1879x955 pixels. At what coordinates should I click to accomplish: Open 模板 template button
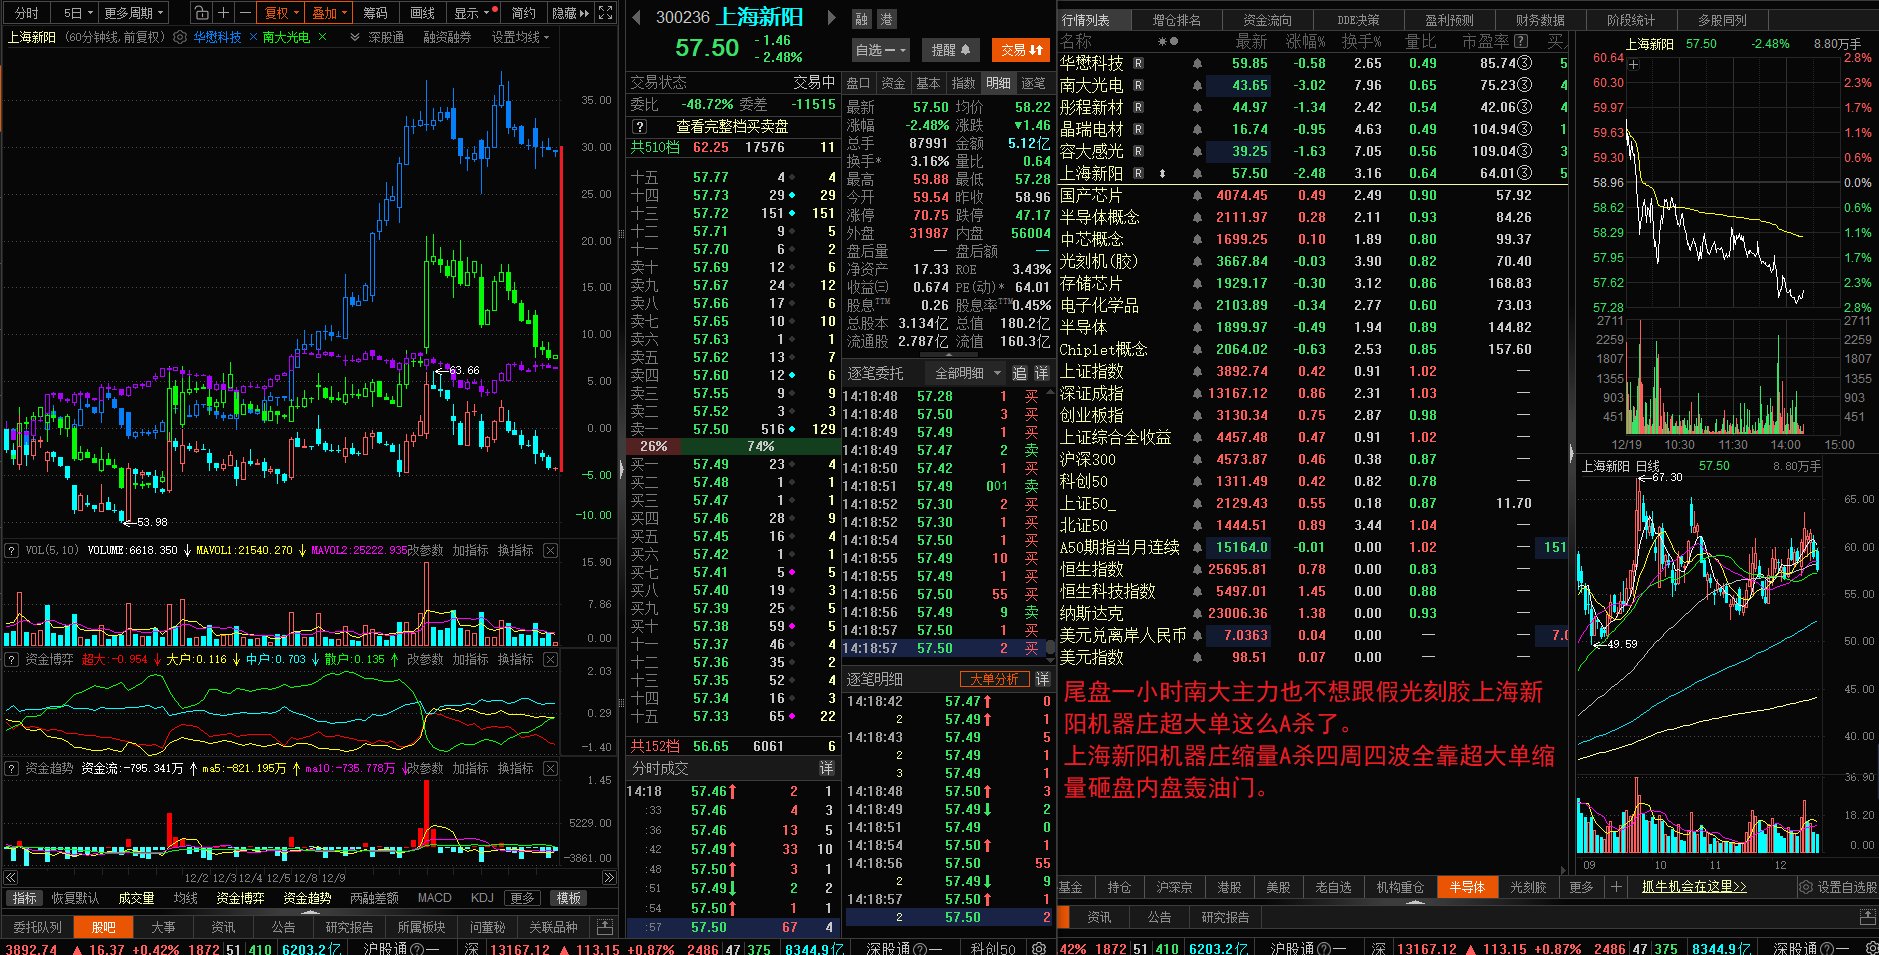[x=569, y=898]
